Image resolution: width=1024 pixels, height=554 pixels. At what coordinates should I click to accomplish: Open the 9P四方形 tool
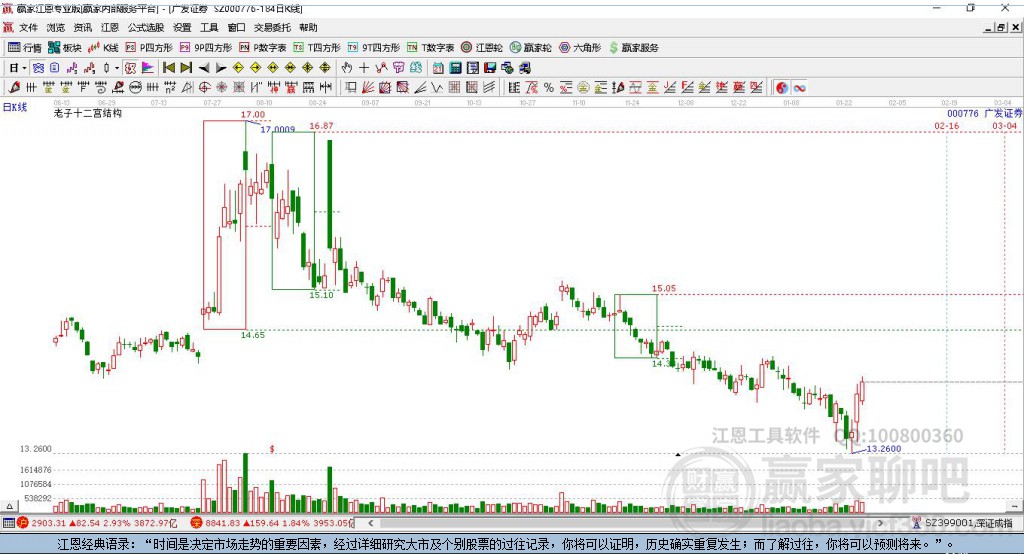[x=206, y=48]
